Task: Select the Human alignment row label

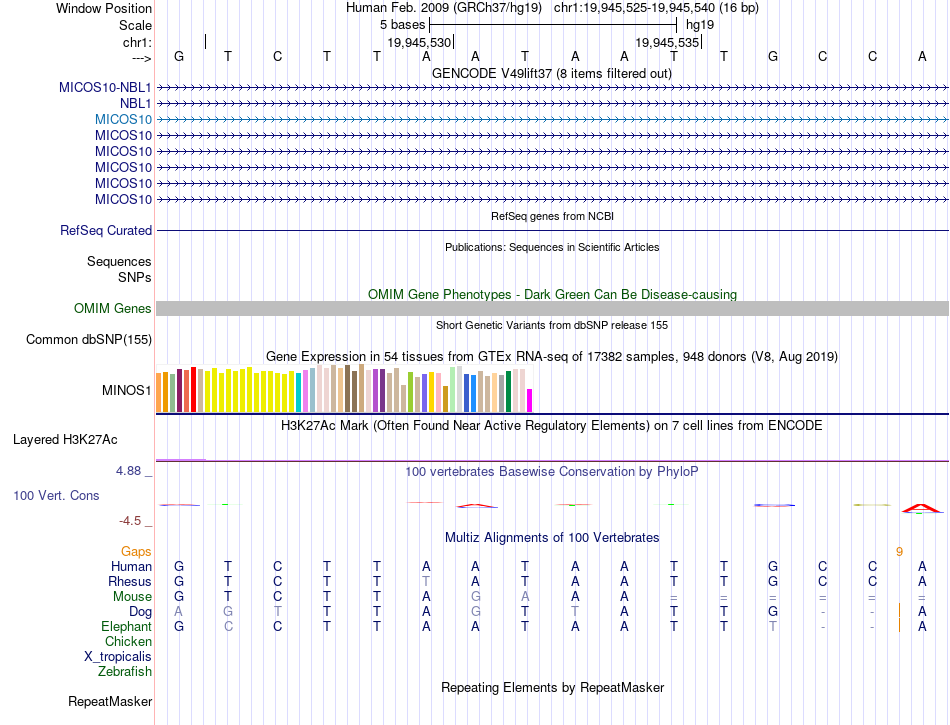Action: [131, 566]
